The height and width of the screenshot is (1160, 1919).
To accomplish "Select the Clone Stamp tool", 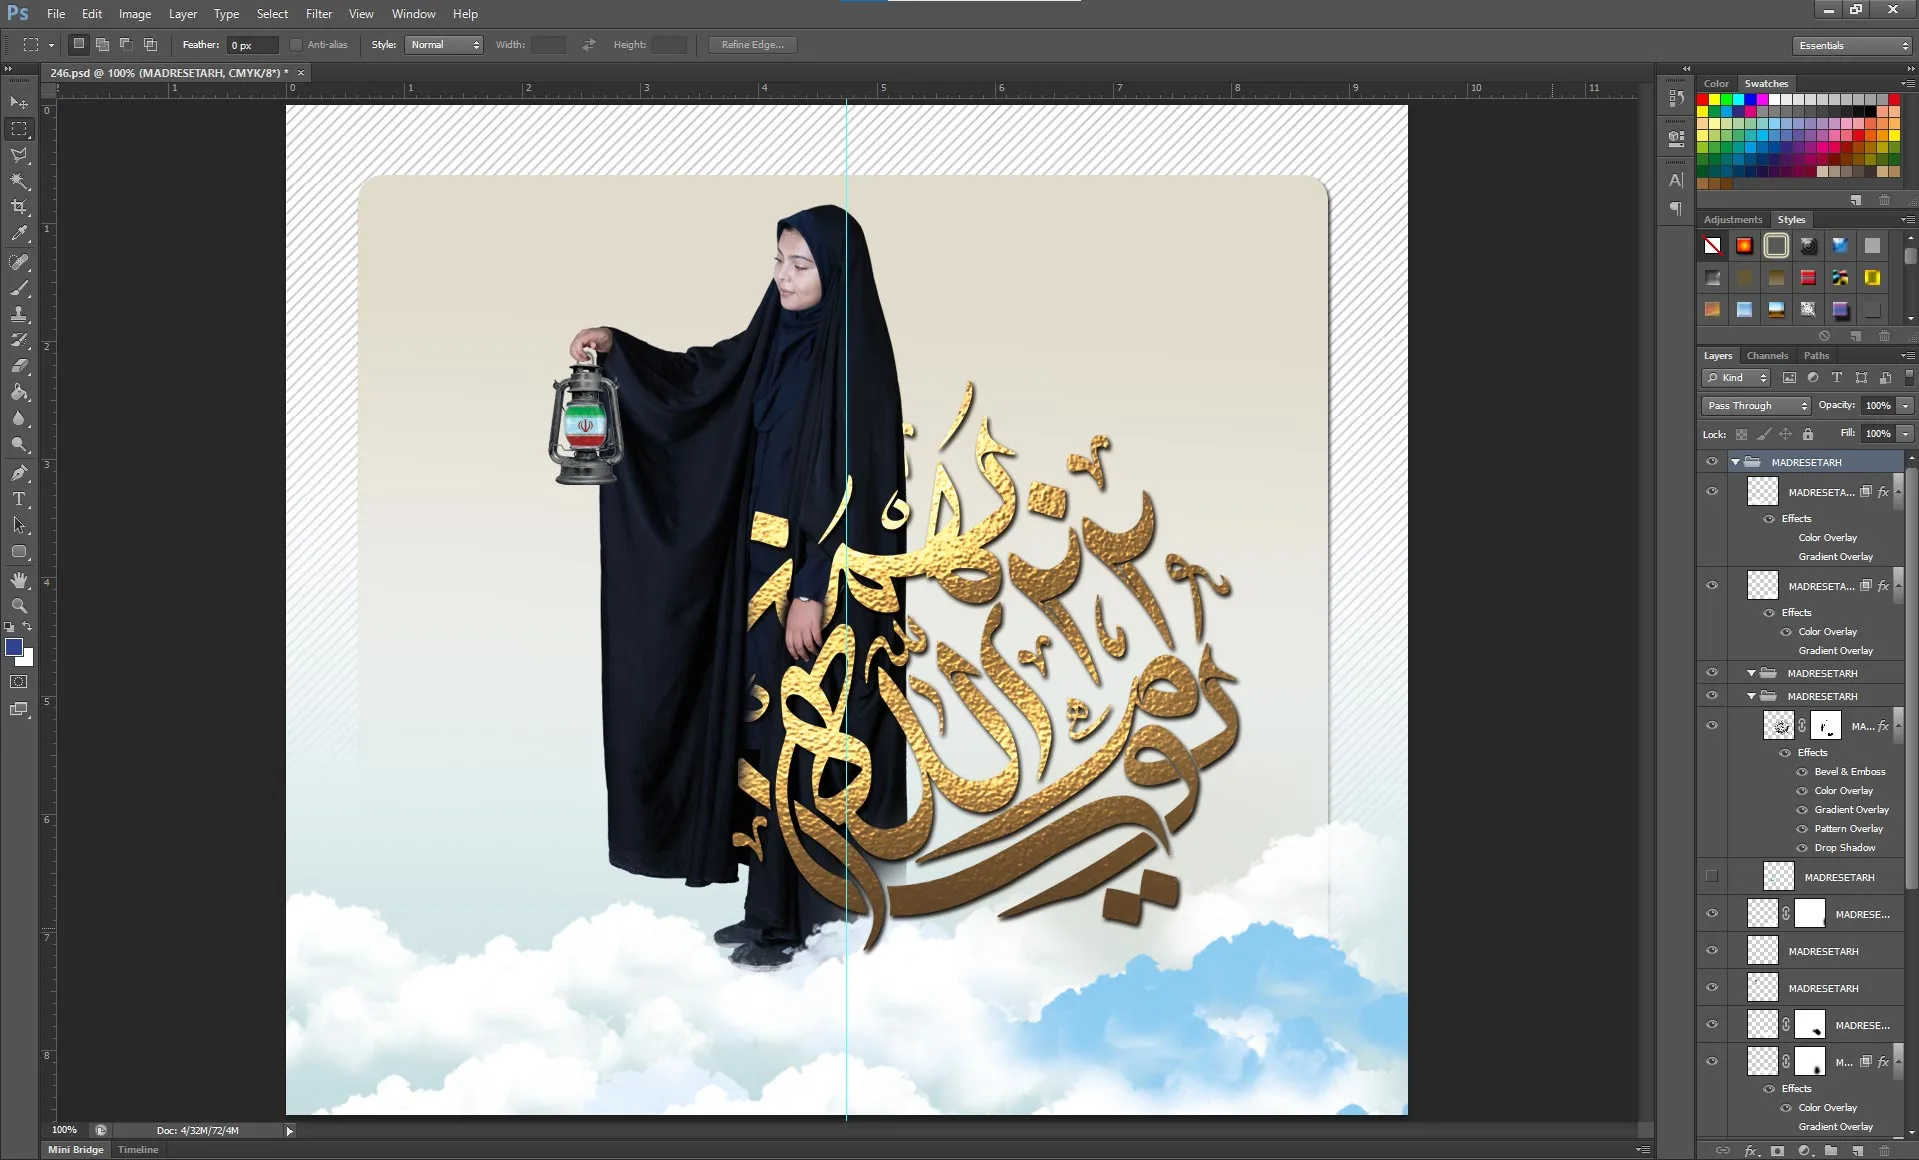I will 19,314.
